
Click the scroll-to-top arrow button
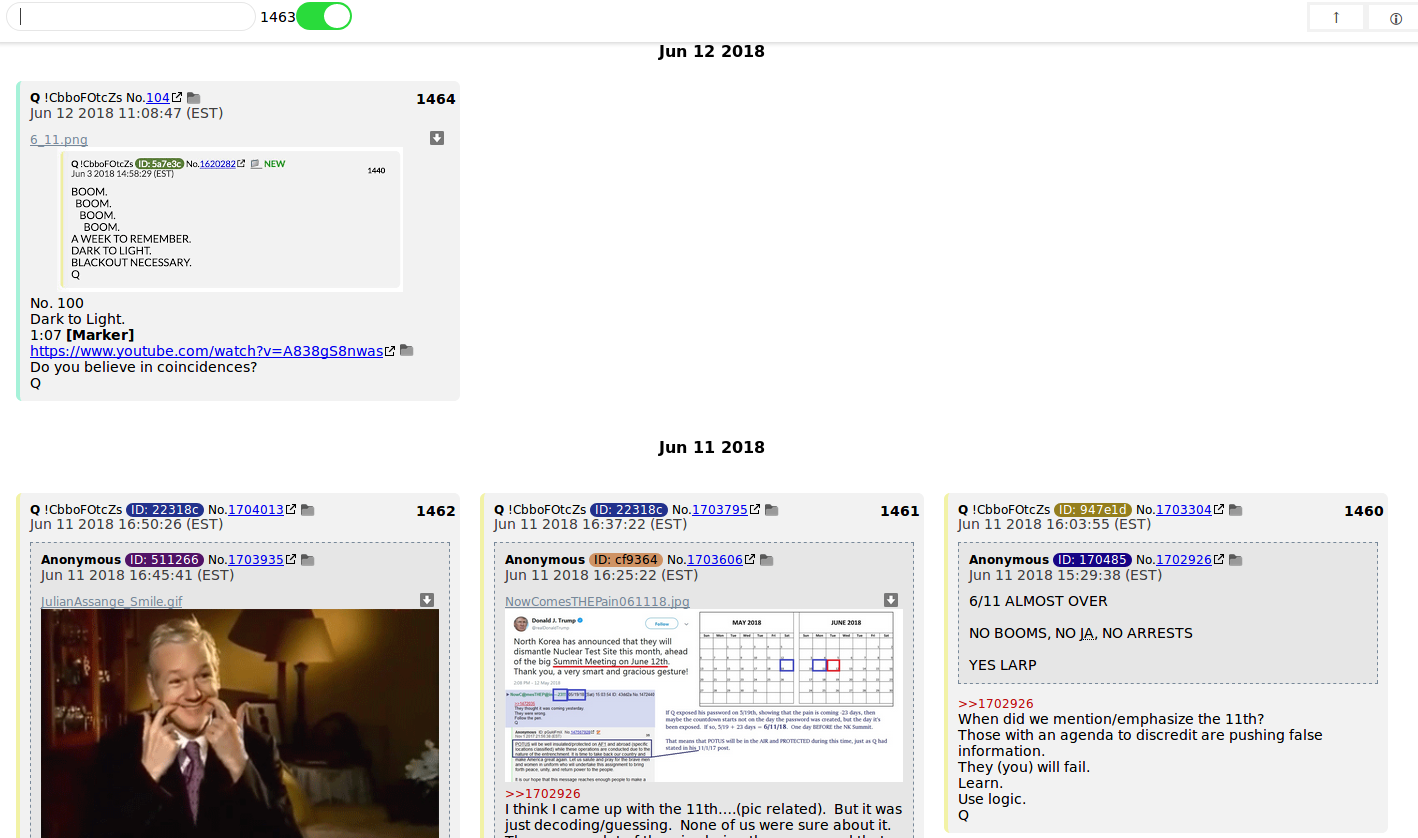pos(1336,17)
